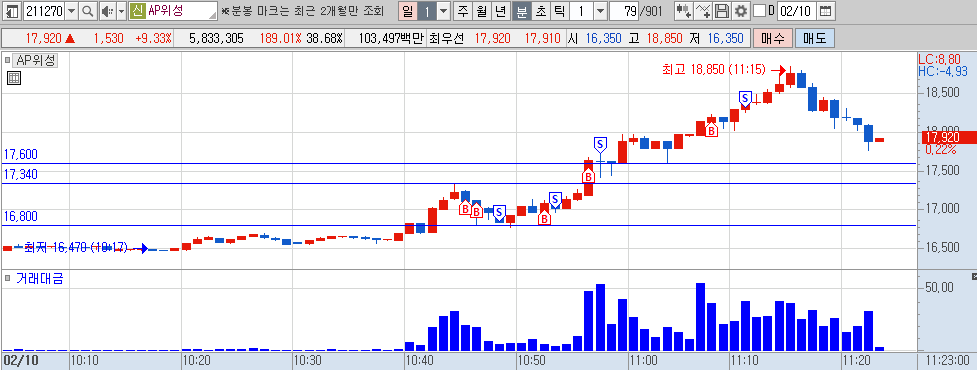Select the 틱 tick chart period
Viewport: 977px width, 370px height.
pos(559,11)
